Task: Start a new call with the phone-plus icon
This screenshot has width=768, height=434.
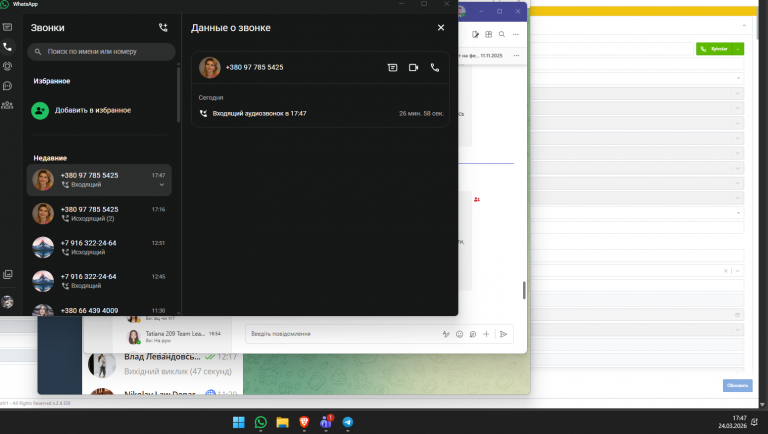Action: 163,28
